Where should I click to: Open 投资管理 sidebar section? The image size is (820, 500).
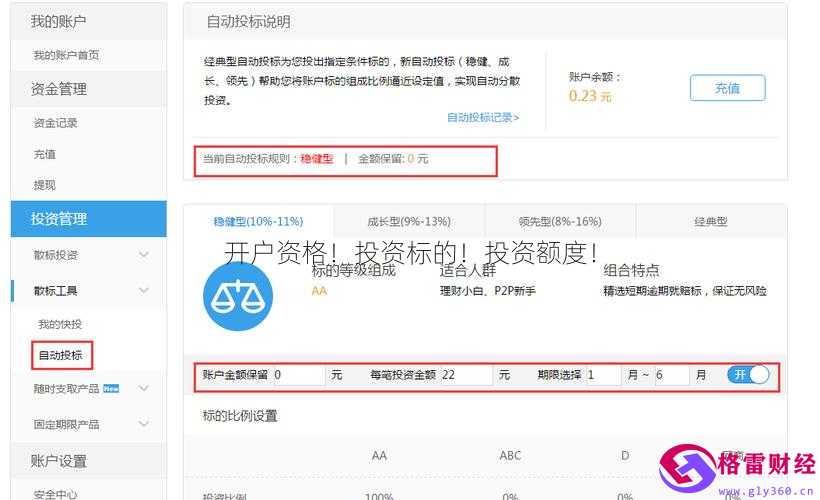tap(88, 219)
